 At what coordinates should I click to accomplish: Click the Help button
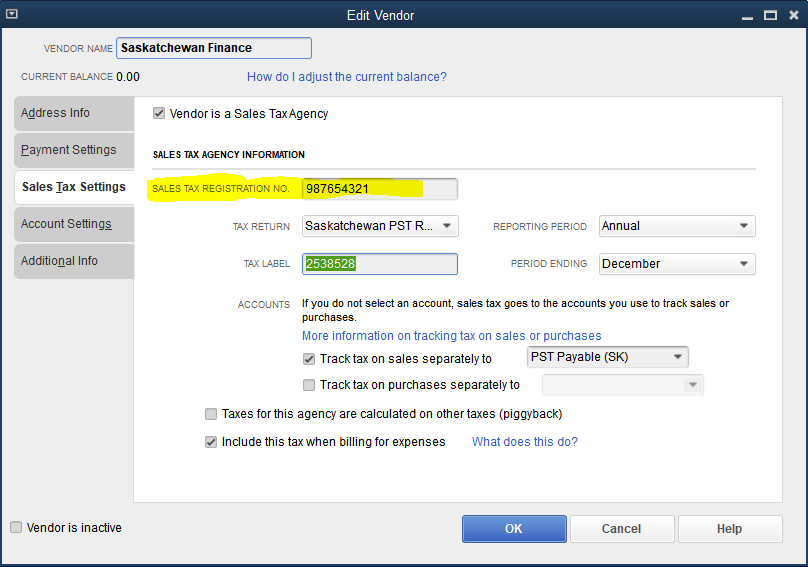pos(730,529)
